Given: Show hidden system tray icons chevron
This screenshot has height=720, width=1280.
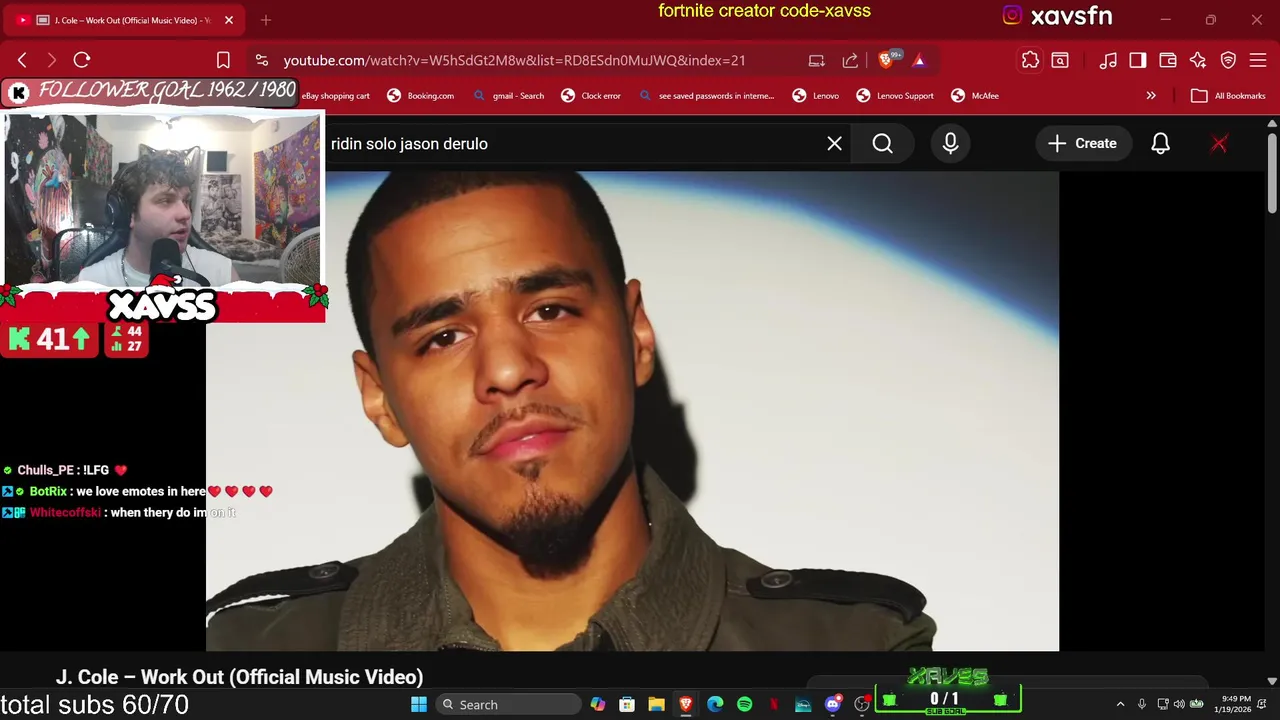Looking at the screenshot, I should [1120, 705].
